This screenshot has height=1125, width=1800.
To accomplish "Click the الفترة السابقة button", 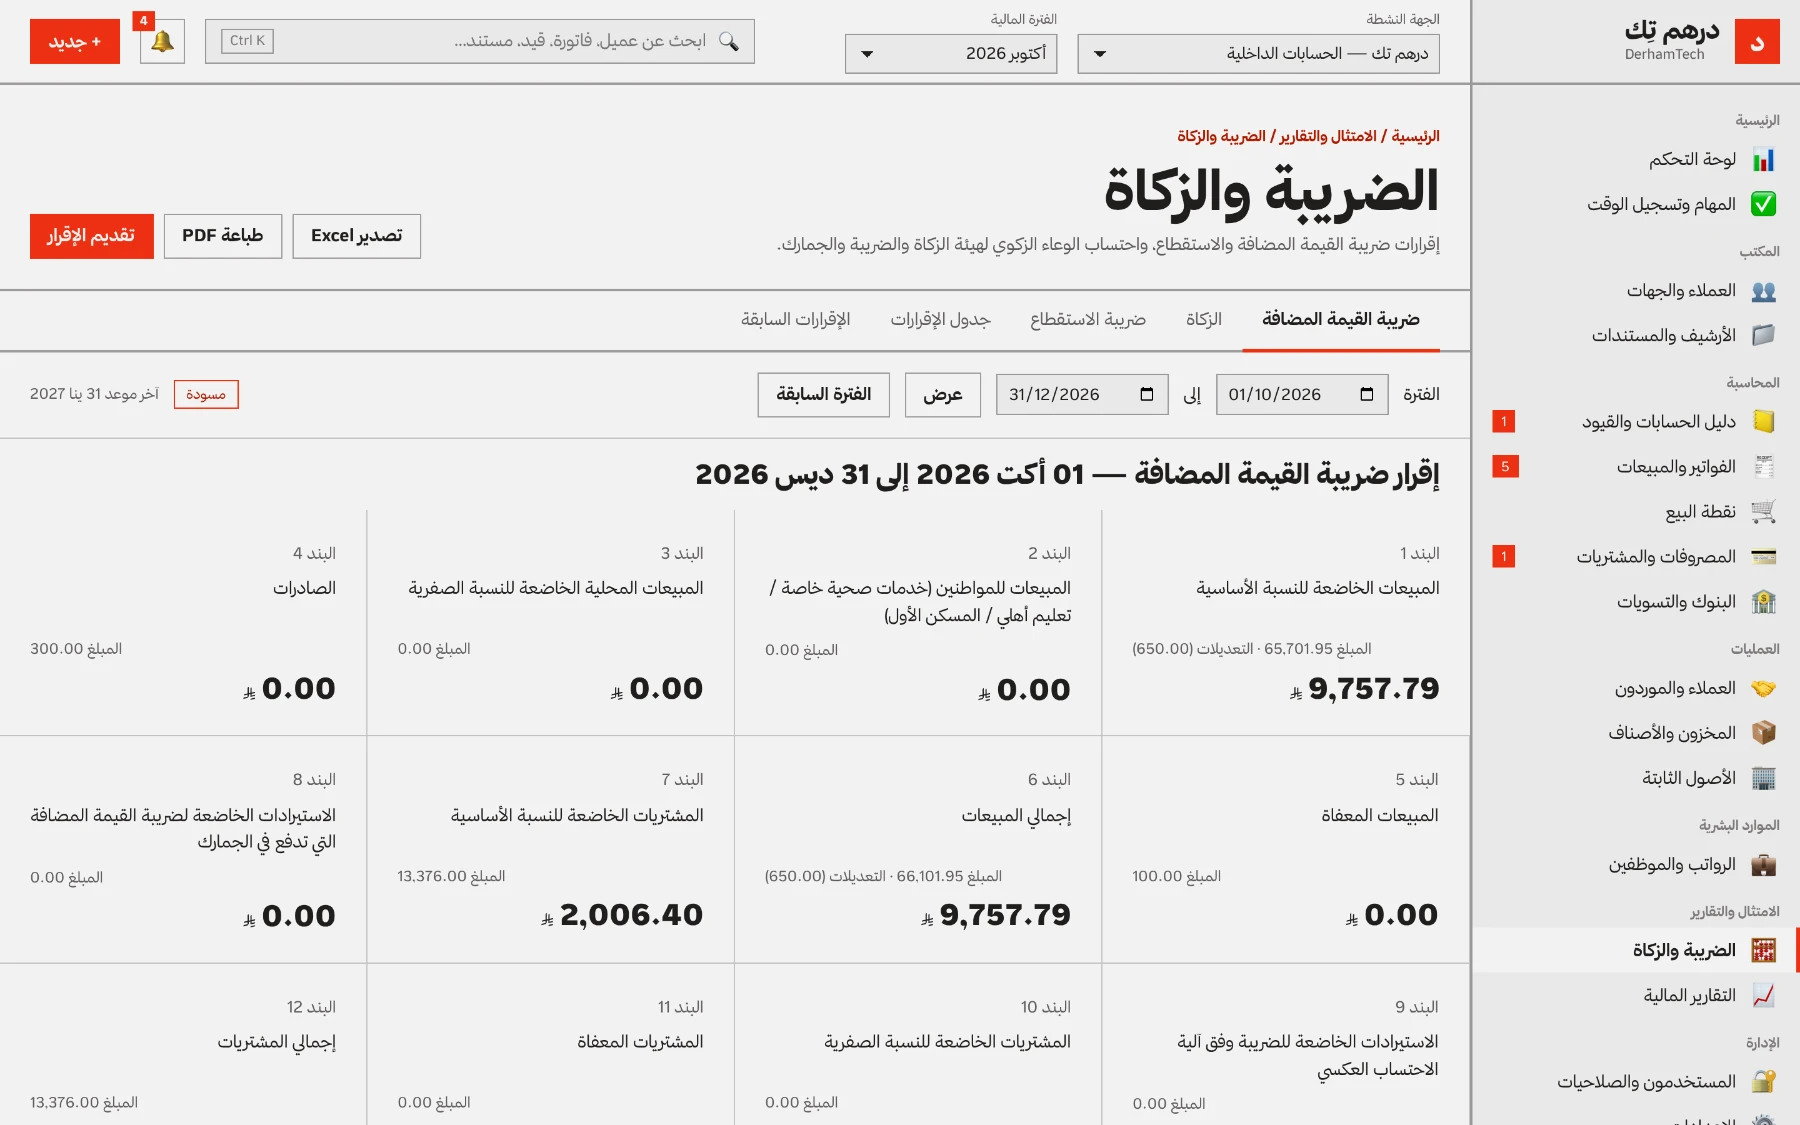I will pyautogui.click(x=824, y=395).
